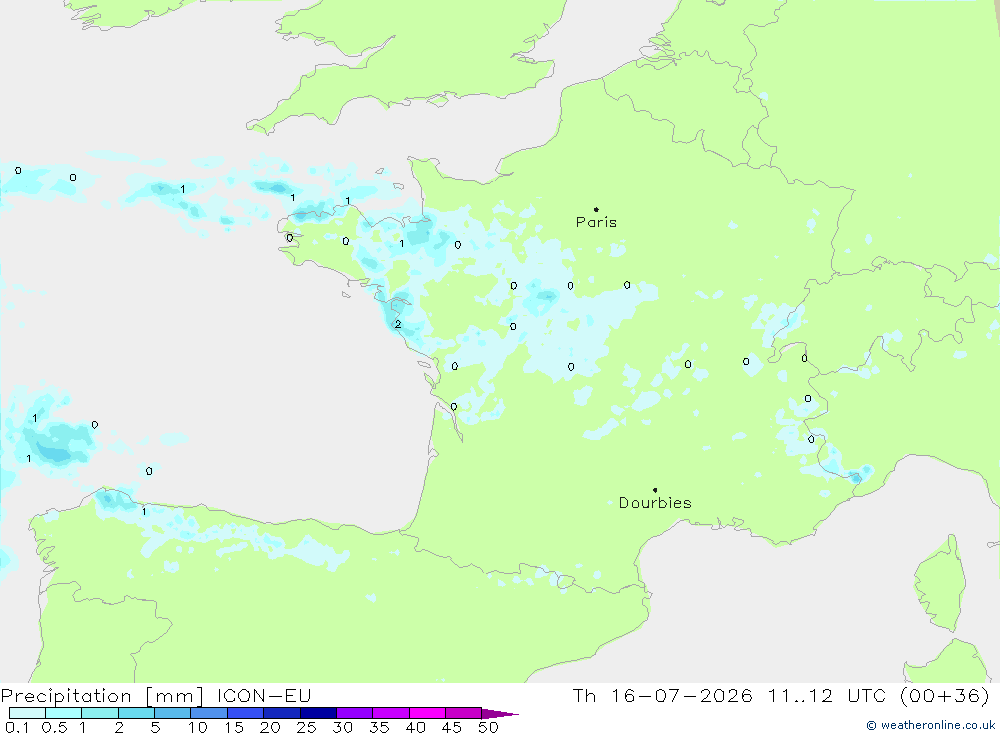Pick the 0.5–1 mm legend color swatch
This screenshot has width=1000, height=733.
[64, 713]
